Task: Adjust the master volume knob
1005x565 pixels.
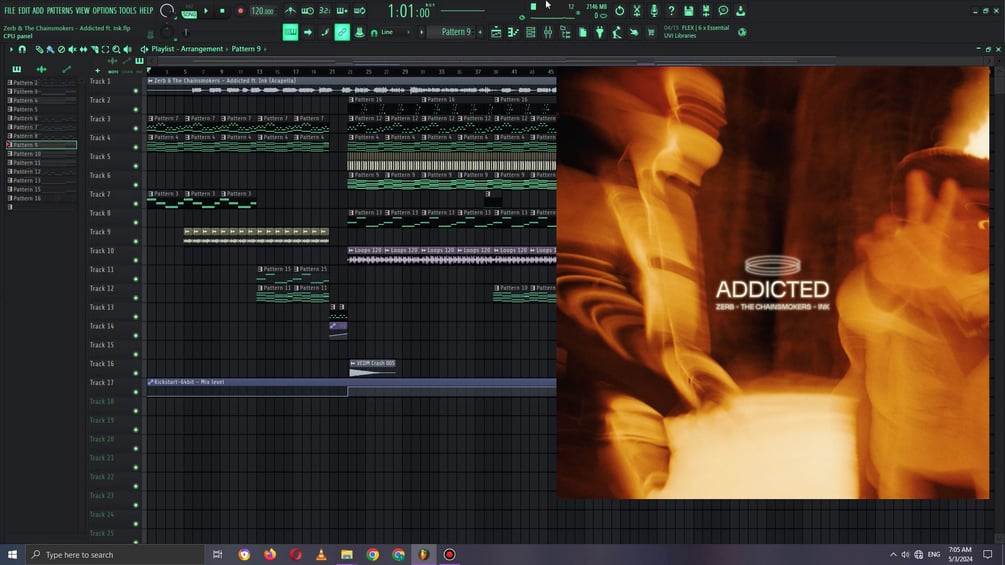Action: click(167, 11)
